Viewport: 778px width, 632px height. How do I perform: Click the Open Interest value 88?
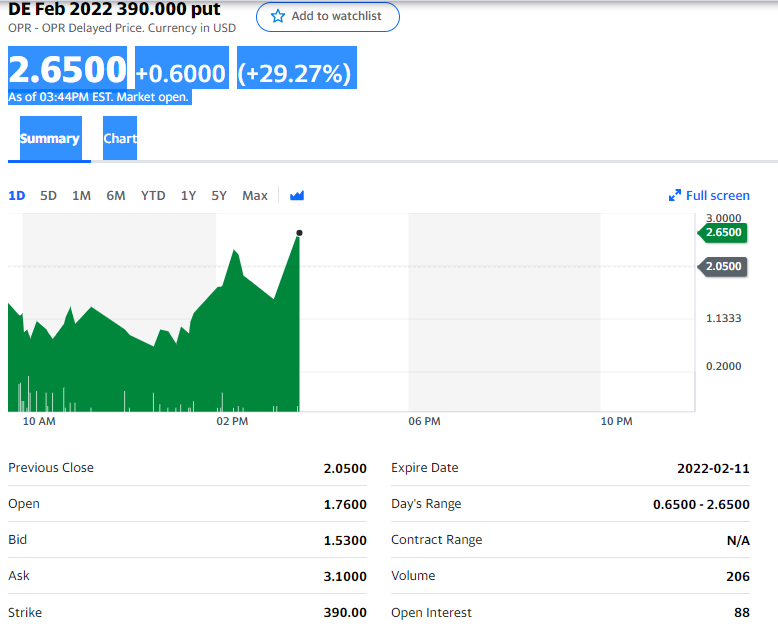pyautogui.click(x=742, y=613)
